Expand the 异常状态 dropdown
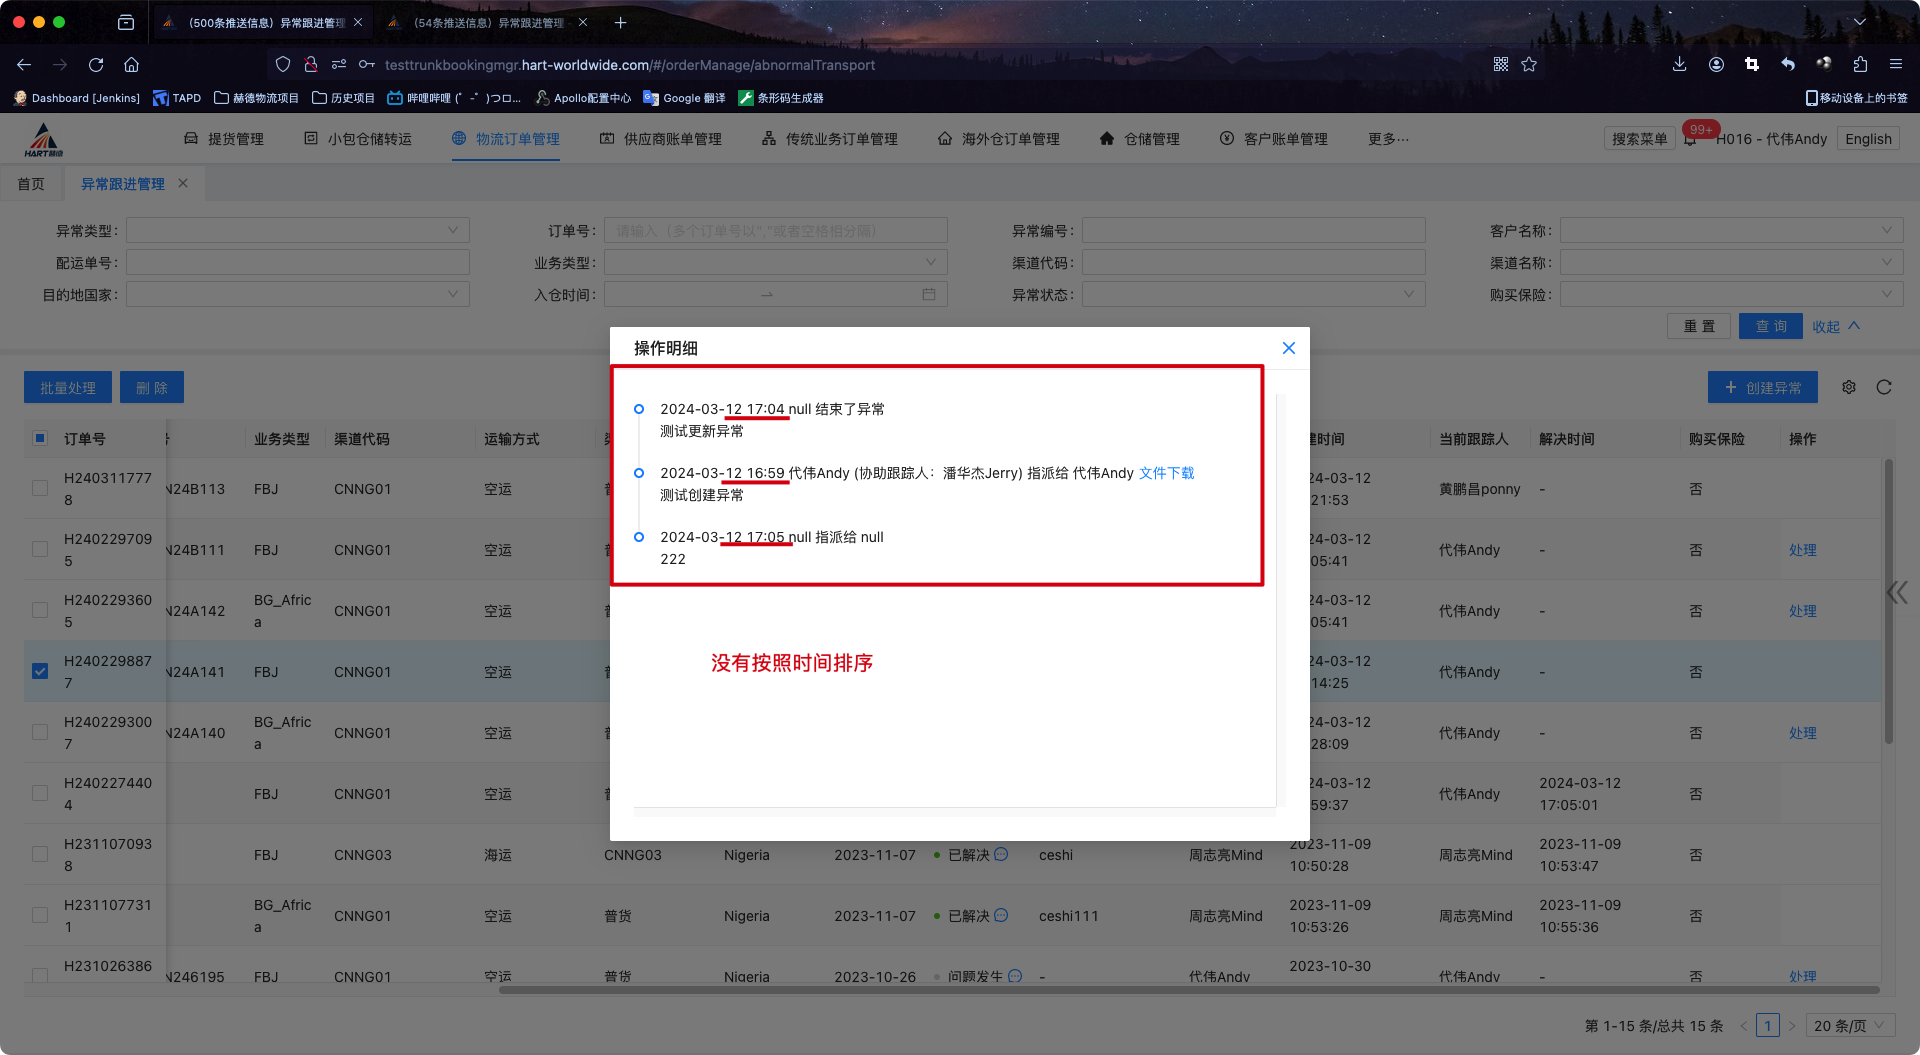Image resolution: width=1920 pixels, height=1055 pixels. (x=1253, y=295)
